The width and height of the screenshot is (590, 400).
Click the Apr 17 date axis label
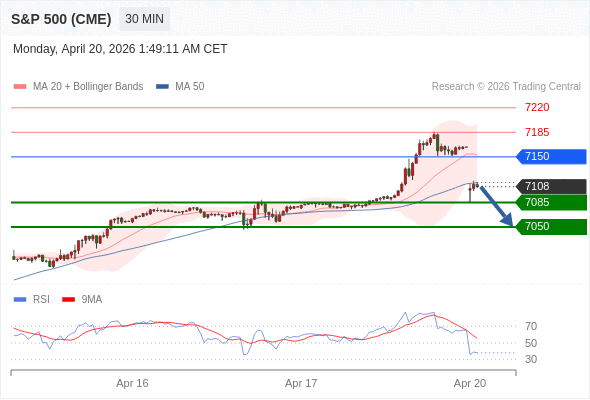(301, 383)
